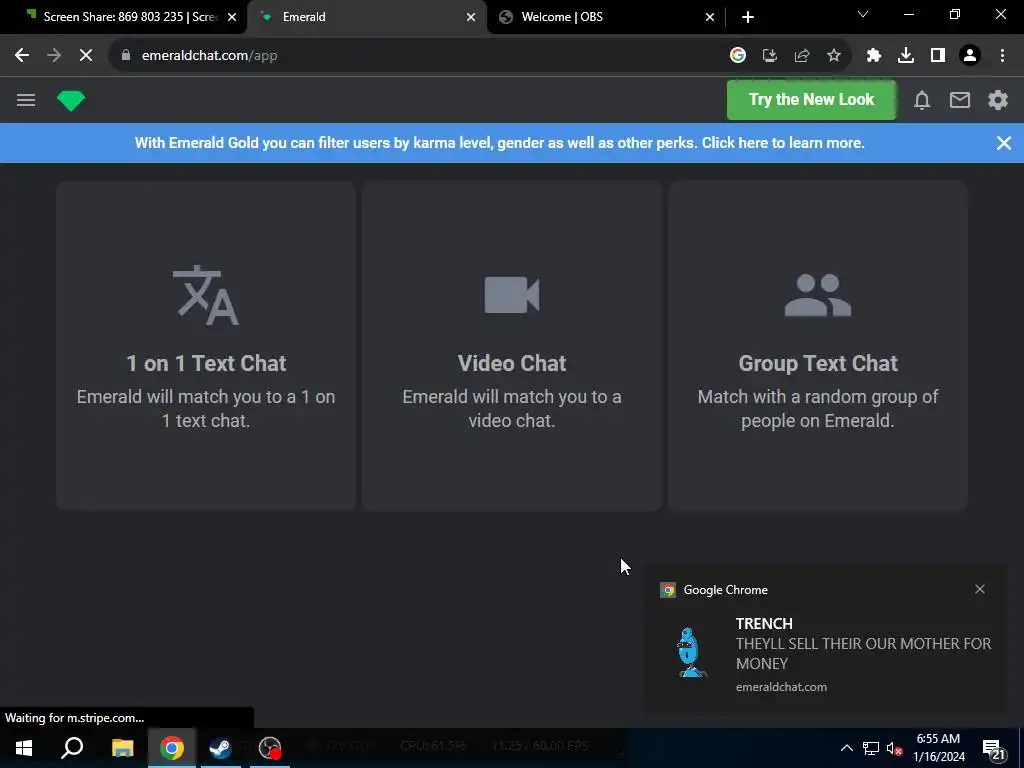1024x768 pixels.
Task: Open Windows Start menu
Action: (24, 748)
